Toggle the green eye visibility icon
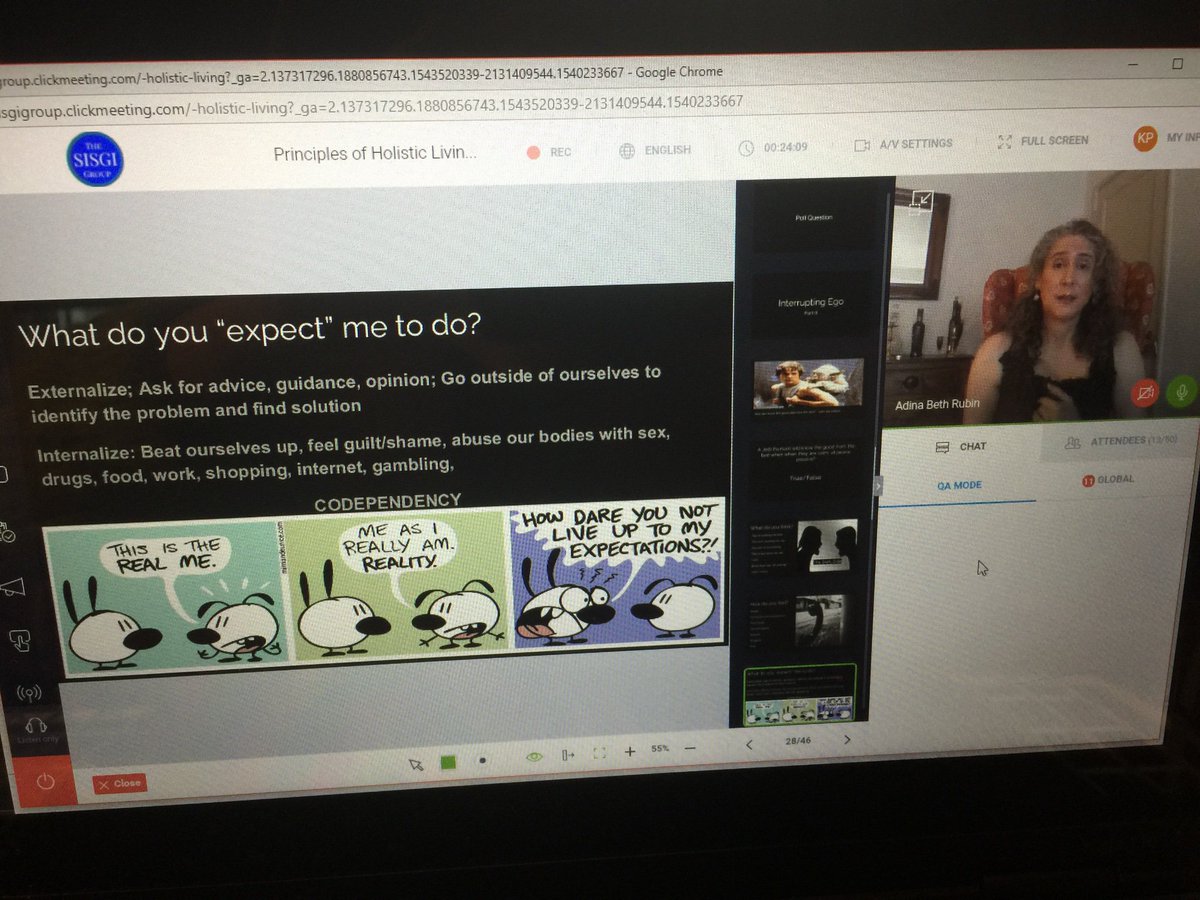1200x900 pixels. pyautogui.click(x=534, y=757)
